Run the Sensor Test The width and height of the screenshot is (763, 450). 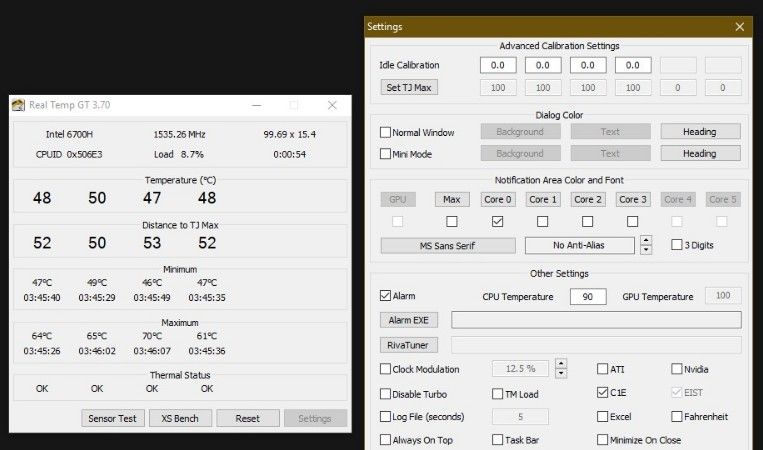pyautogui.click(x=113, y=418)
